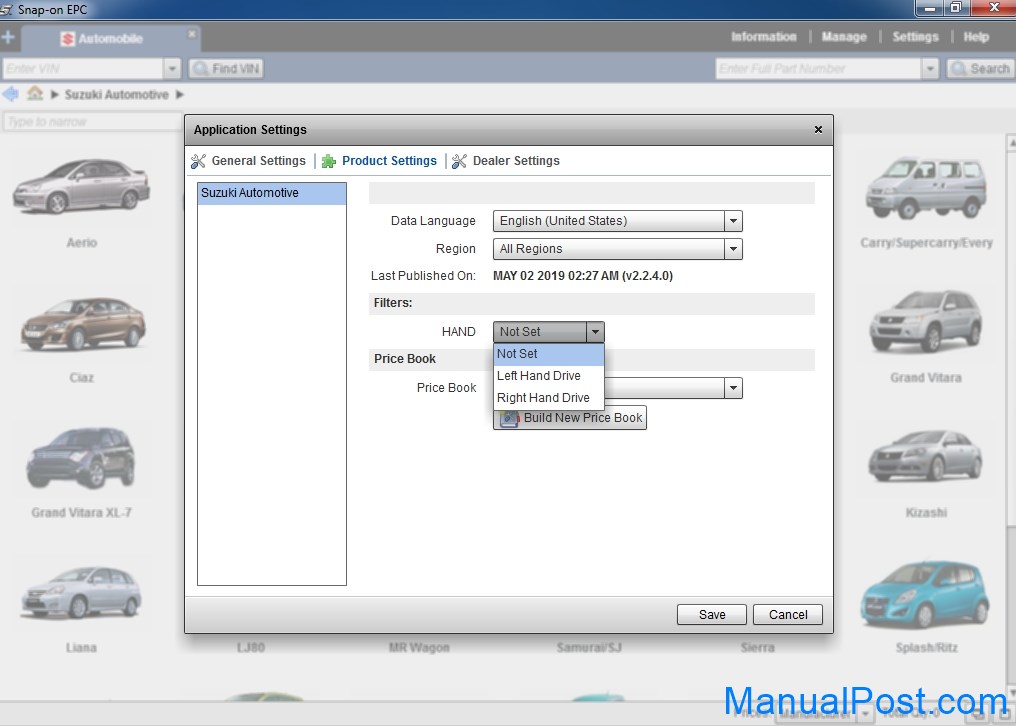
Task: Select the Grand Vitara XL-7 thumbnail
Action: [x=81, y=458]
